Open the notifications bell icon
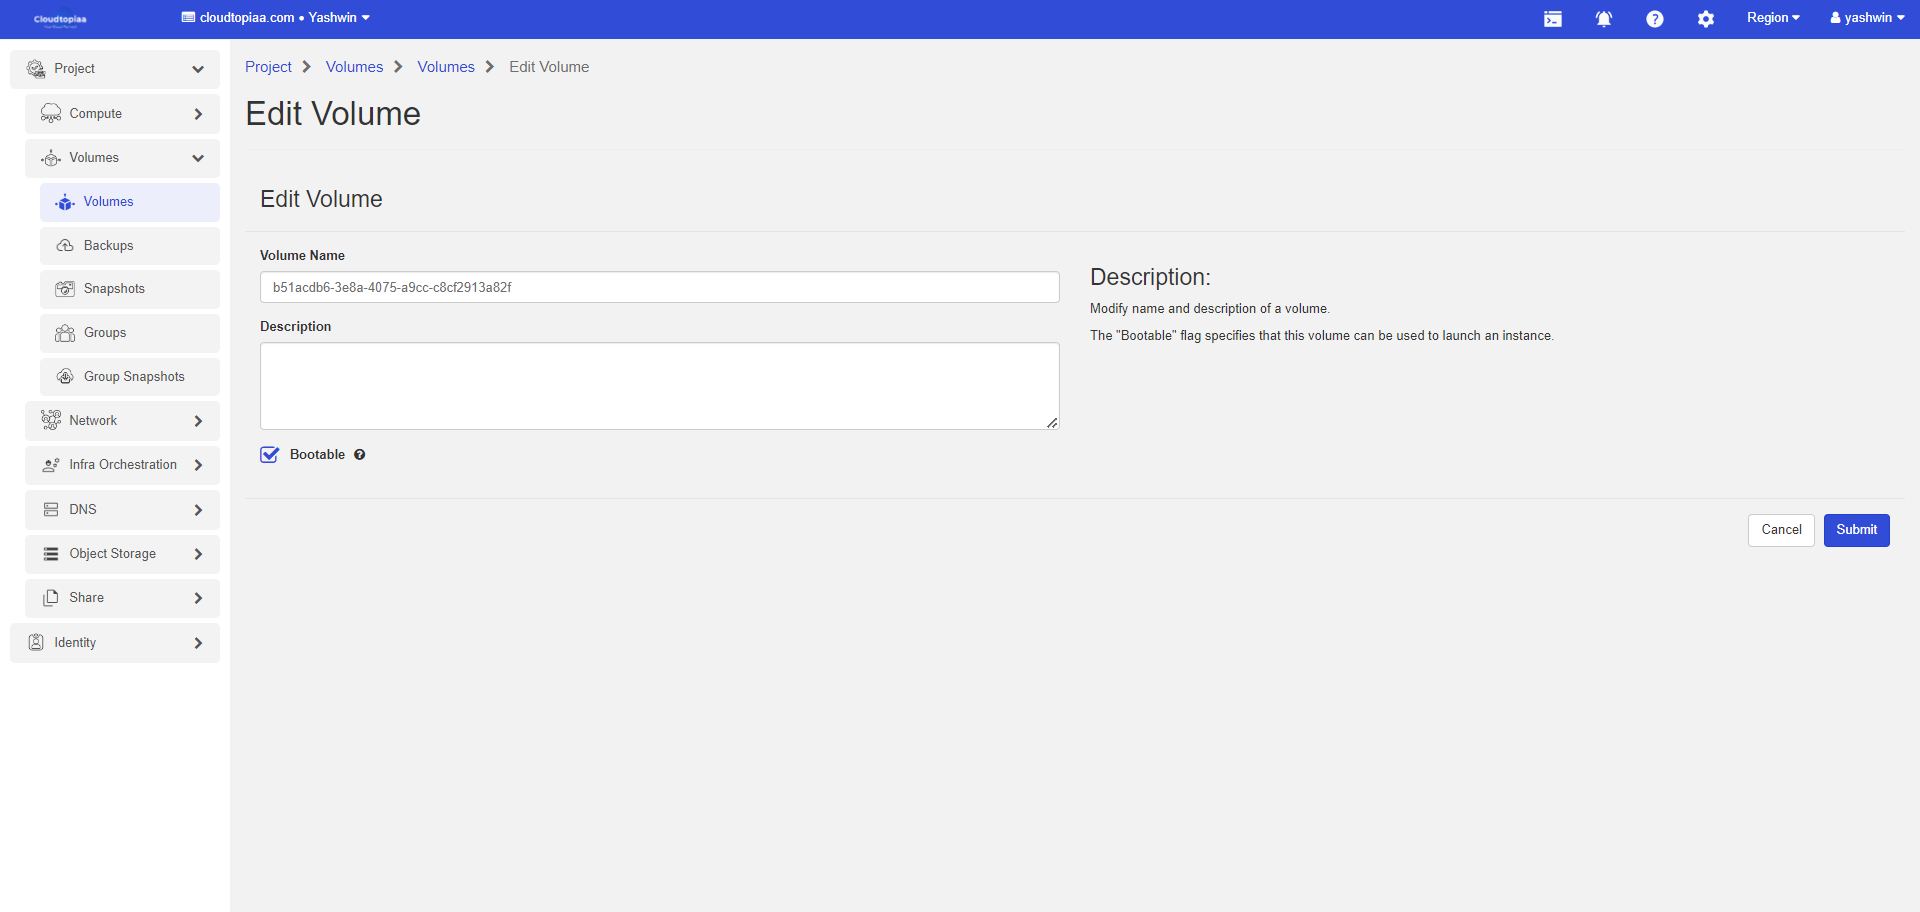This screenshot has height=912, width=1920. [x=1603, y=19]
